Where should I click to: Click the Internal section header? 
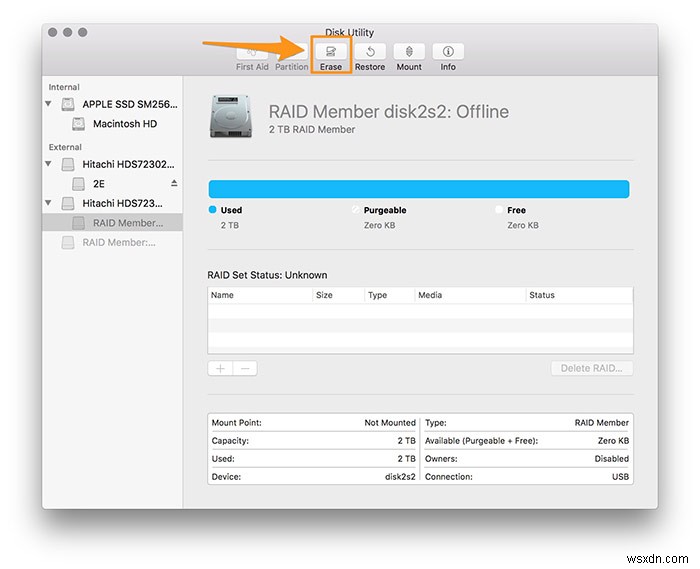click(64, 87)
